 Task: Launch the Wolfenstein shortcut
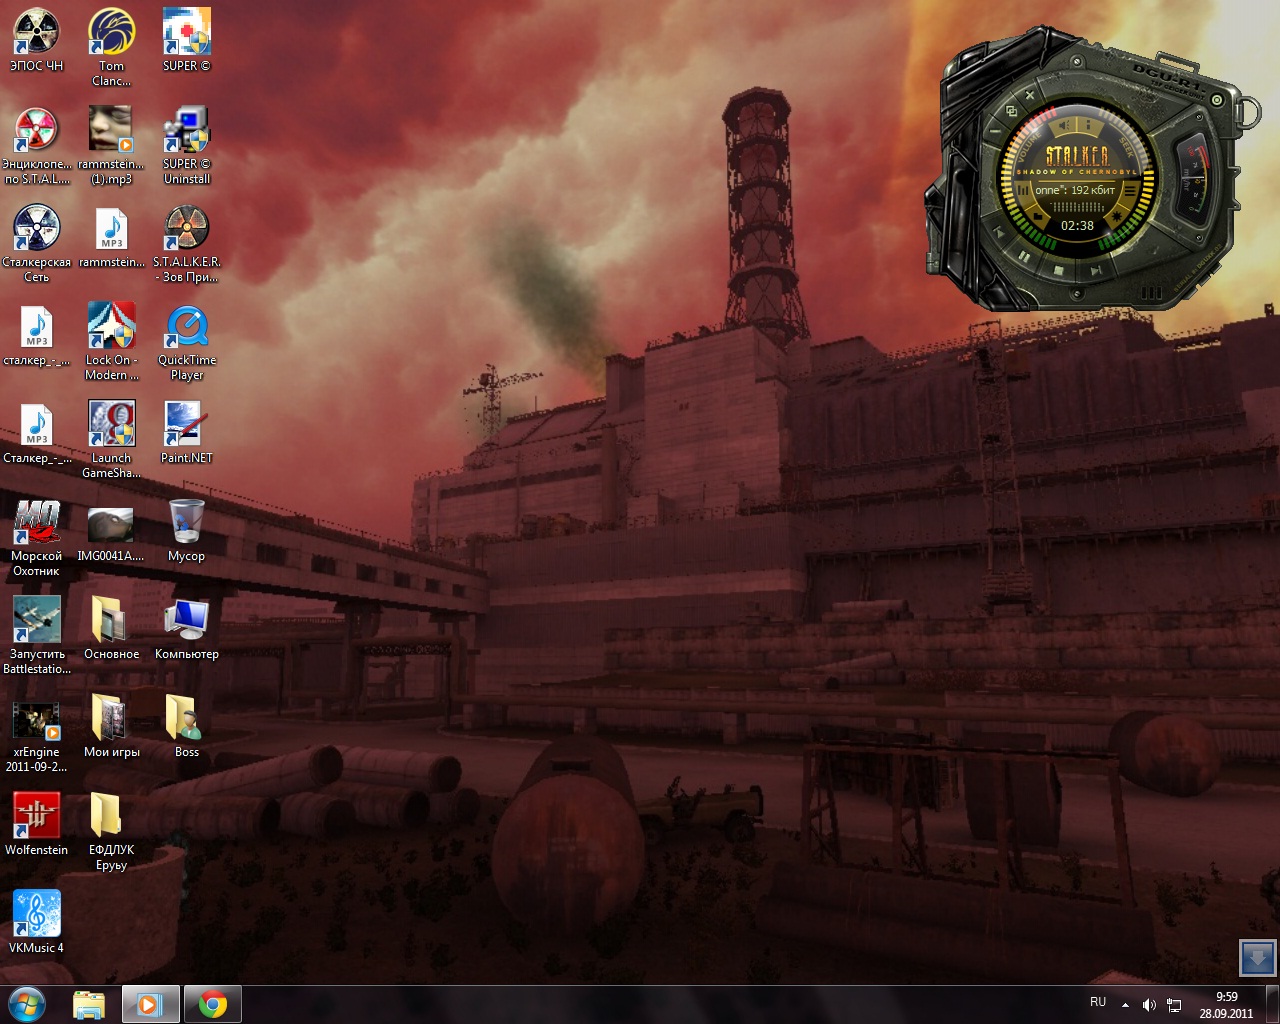point(36,825)
